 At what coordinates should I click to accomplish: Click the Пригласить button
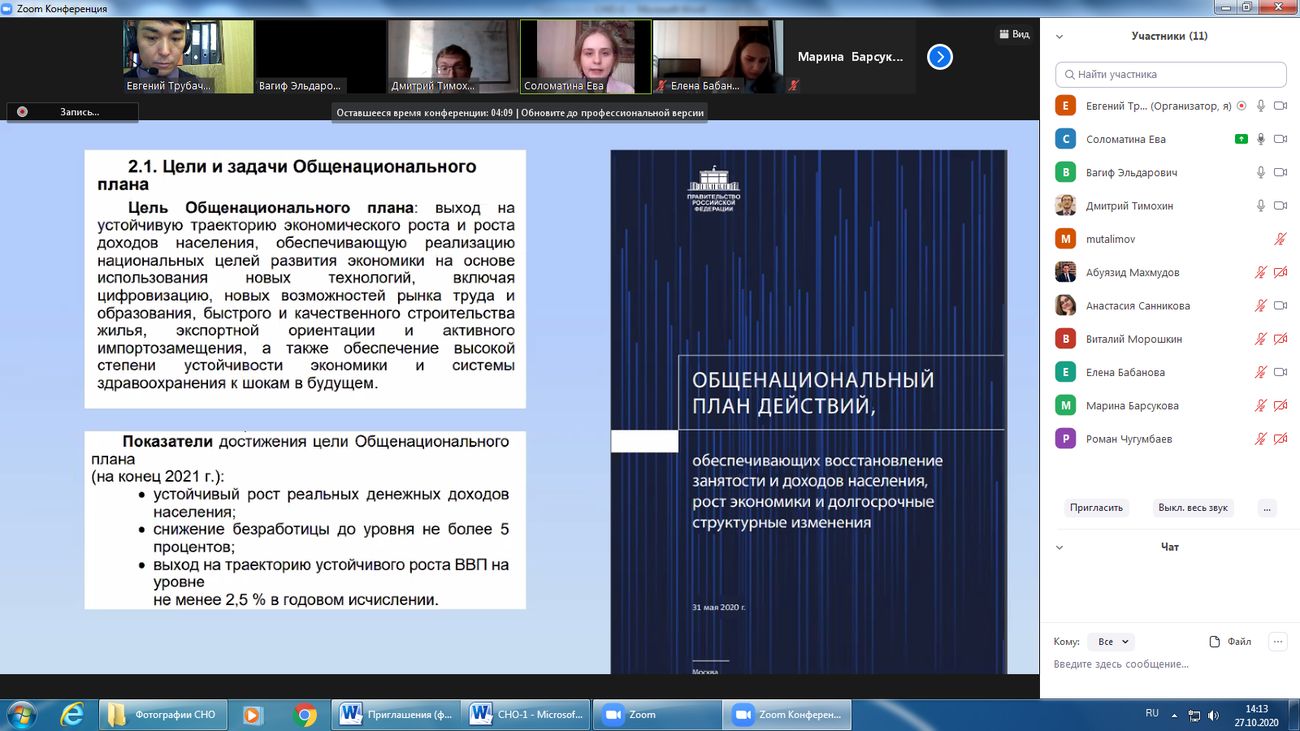pyautogui.click(x=1096, y=508)
